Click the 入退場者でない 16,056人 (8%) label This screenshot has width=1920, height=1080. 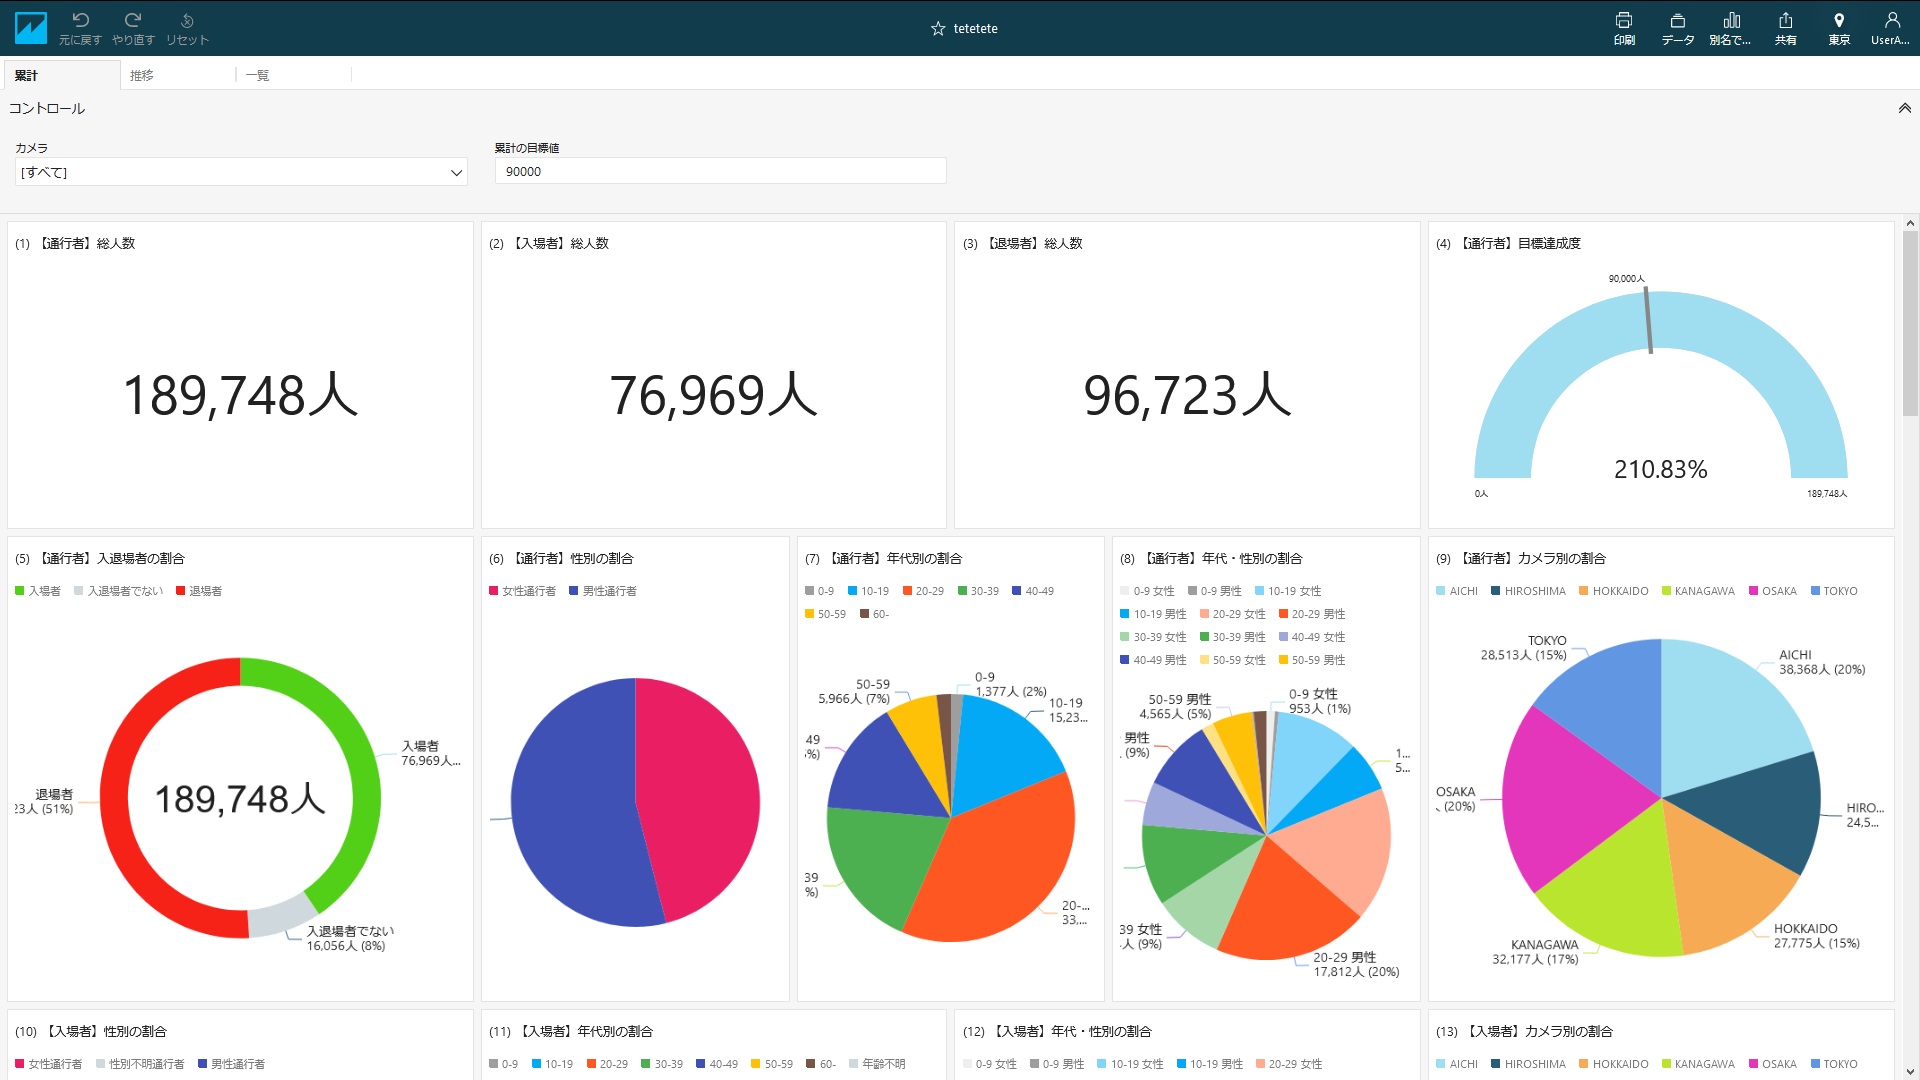pos(350,938)
